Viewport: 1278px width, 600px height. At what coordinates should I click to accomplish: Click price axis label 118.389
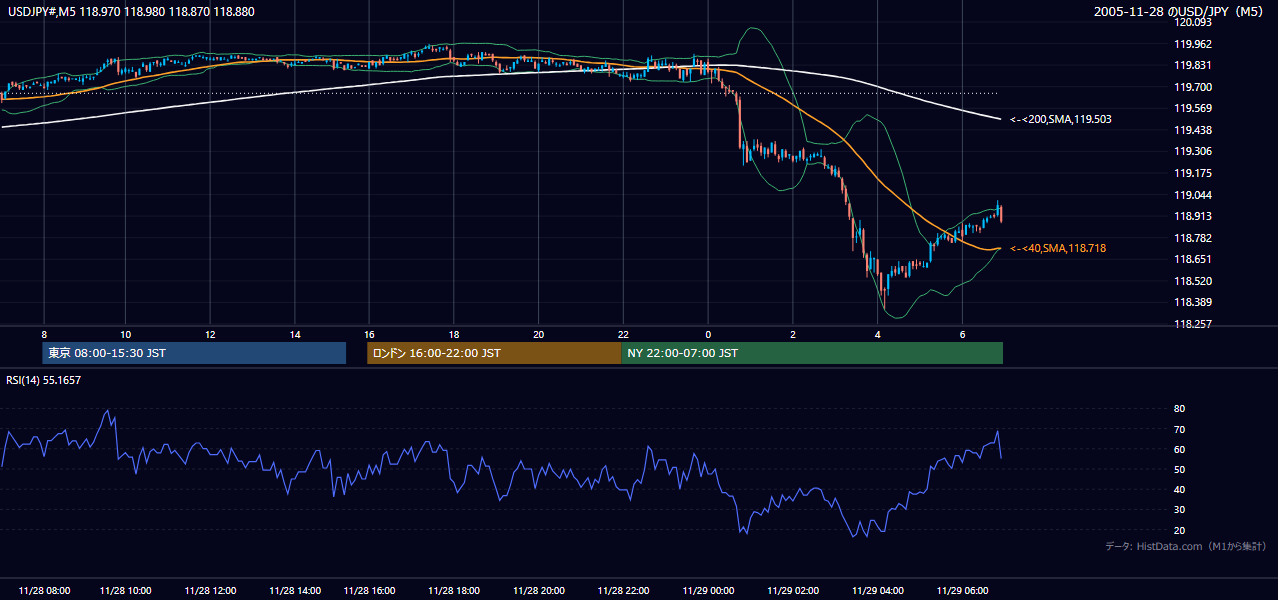pyautogui.click(x=1192, y=302)
